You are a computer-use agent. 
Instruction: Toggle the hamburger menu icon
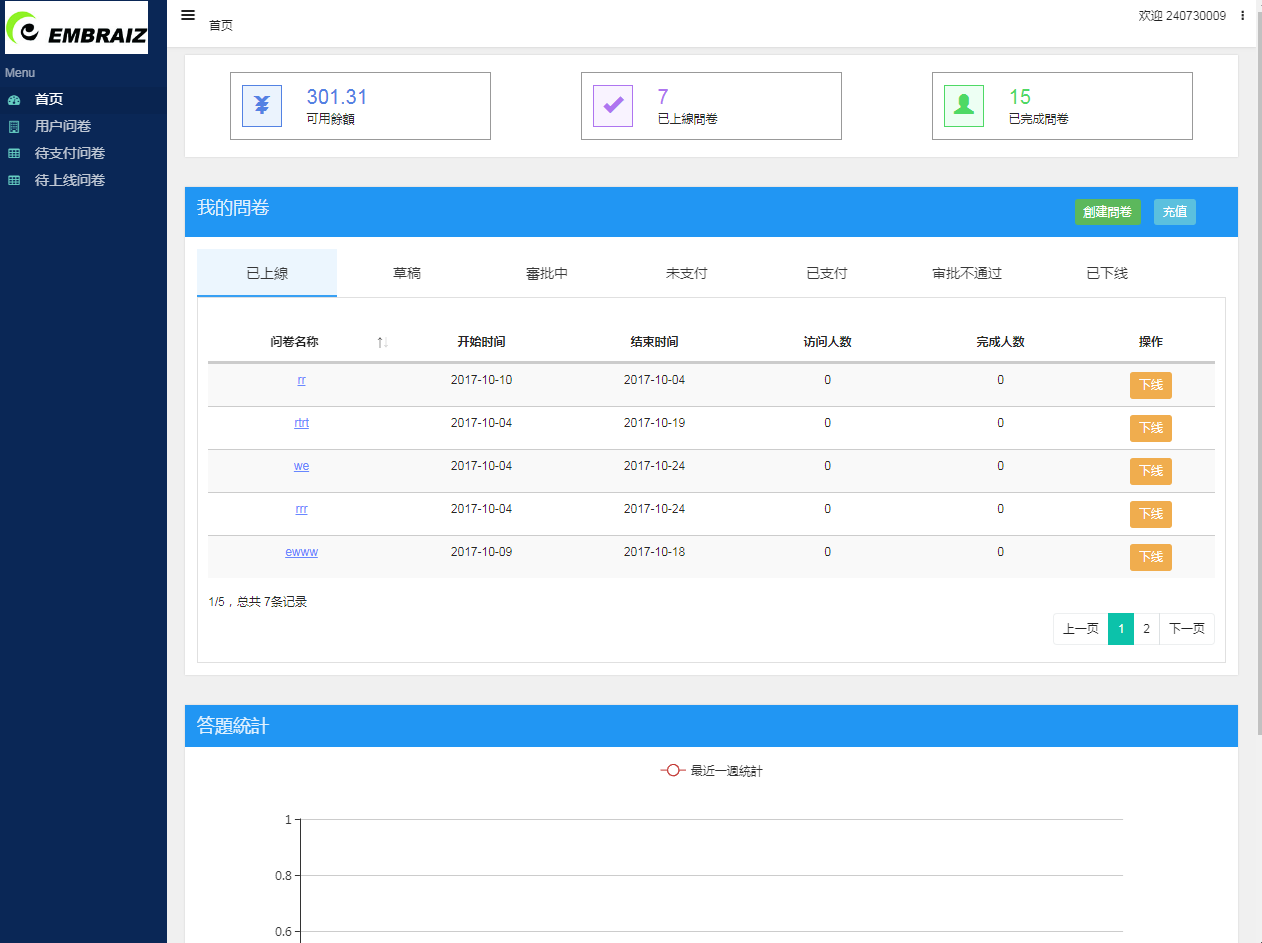coord(188,15)
